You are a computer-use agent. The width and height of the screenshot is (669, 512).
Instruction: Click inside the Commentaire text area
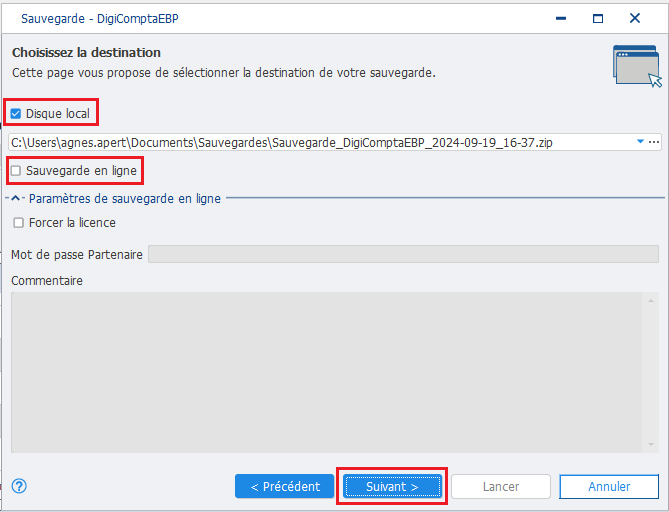(326, 372)
